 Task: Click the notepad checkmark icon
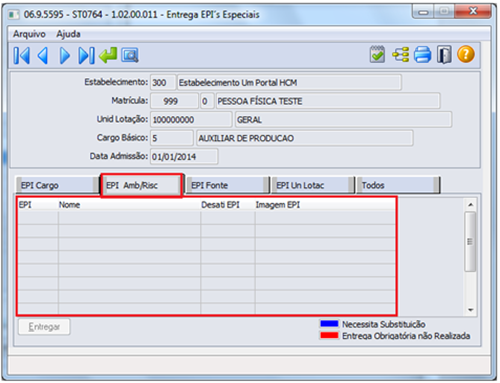pyautogui.click(x=377, y=54)
